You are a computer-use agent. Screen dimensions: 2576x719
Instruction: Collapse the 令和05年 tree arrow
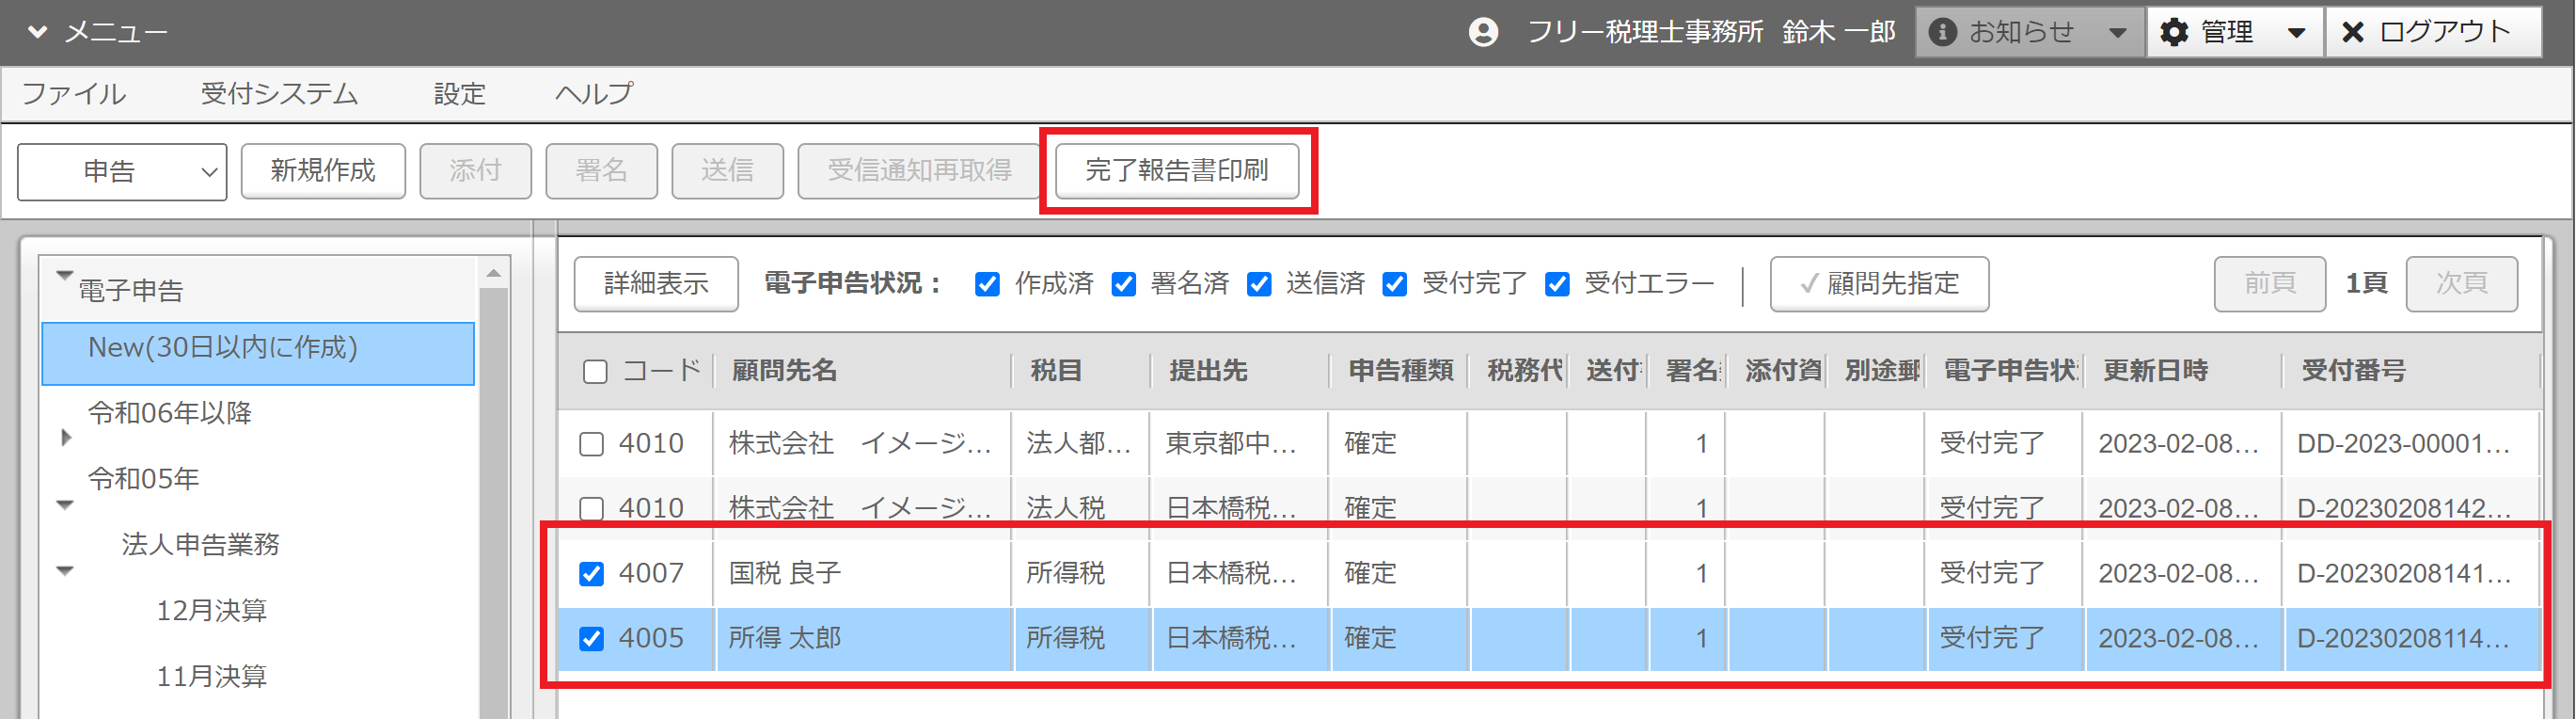[65, 505]
